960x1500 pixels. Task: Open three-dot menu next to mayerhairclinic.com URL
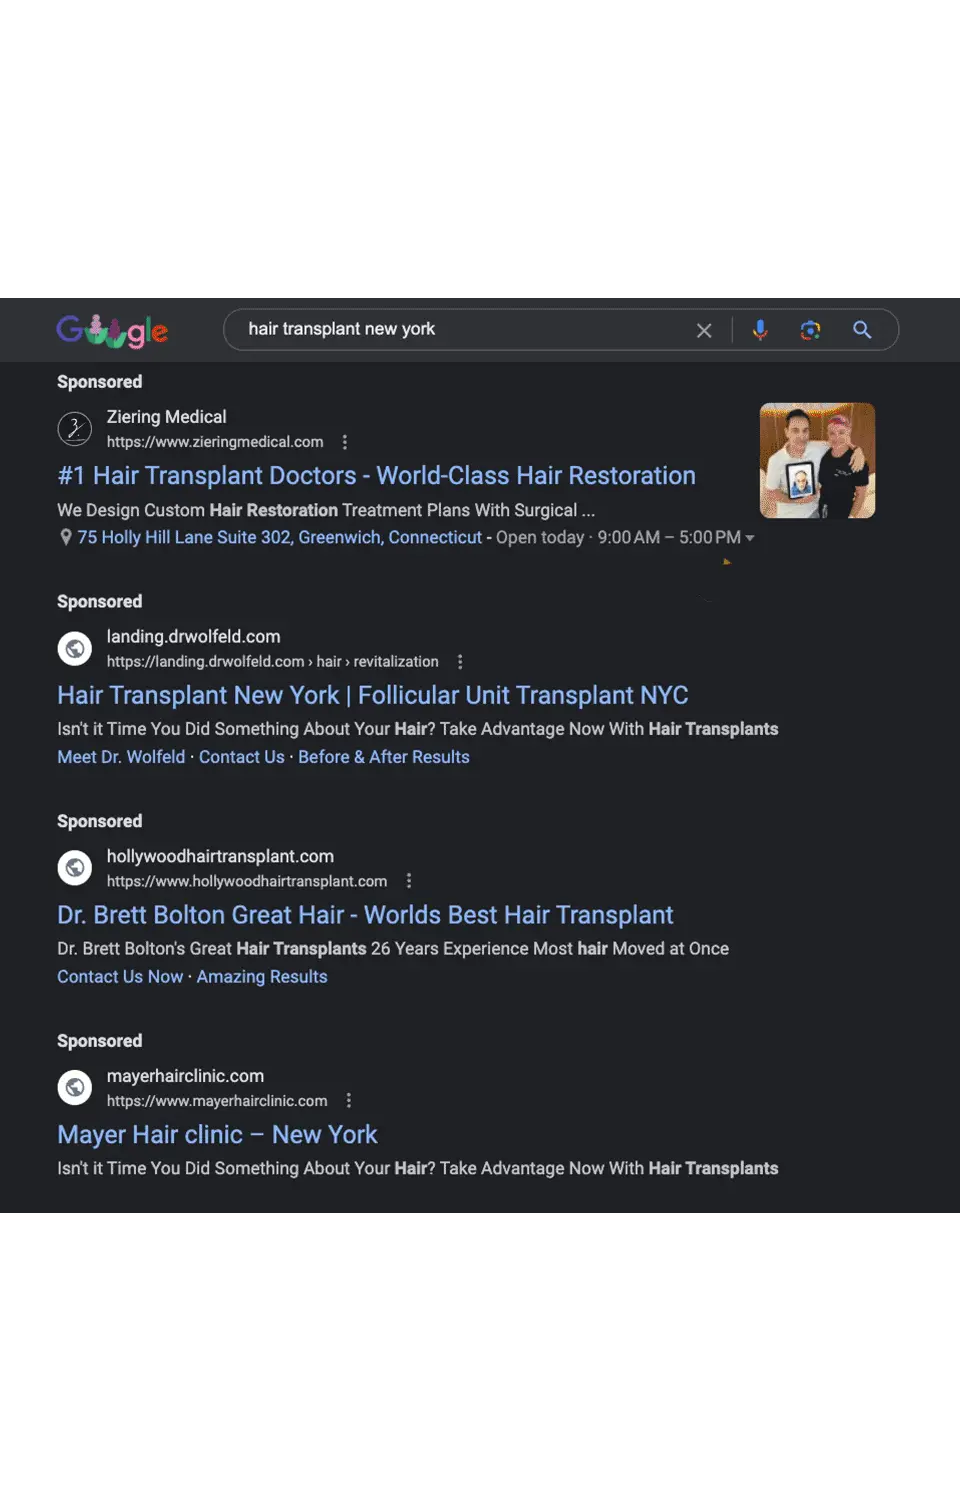pos(349,1101)
